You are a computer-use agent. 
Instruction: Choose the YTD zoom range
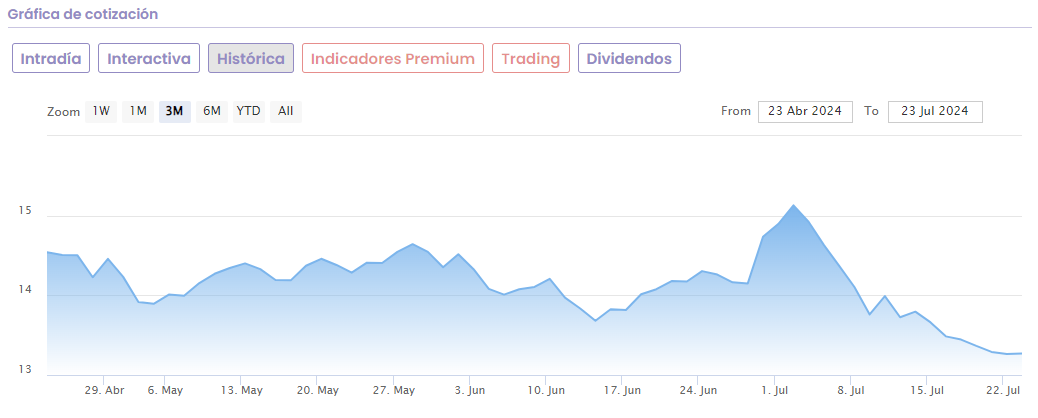click(x=248, y=111)
